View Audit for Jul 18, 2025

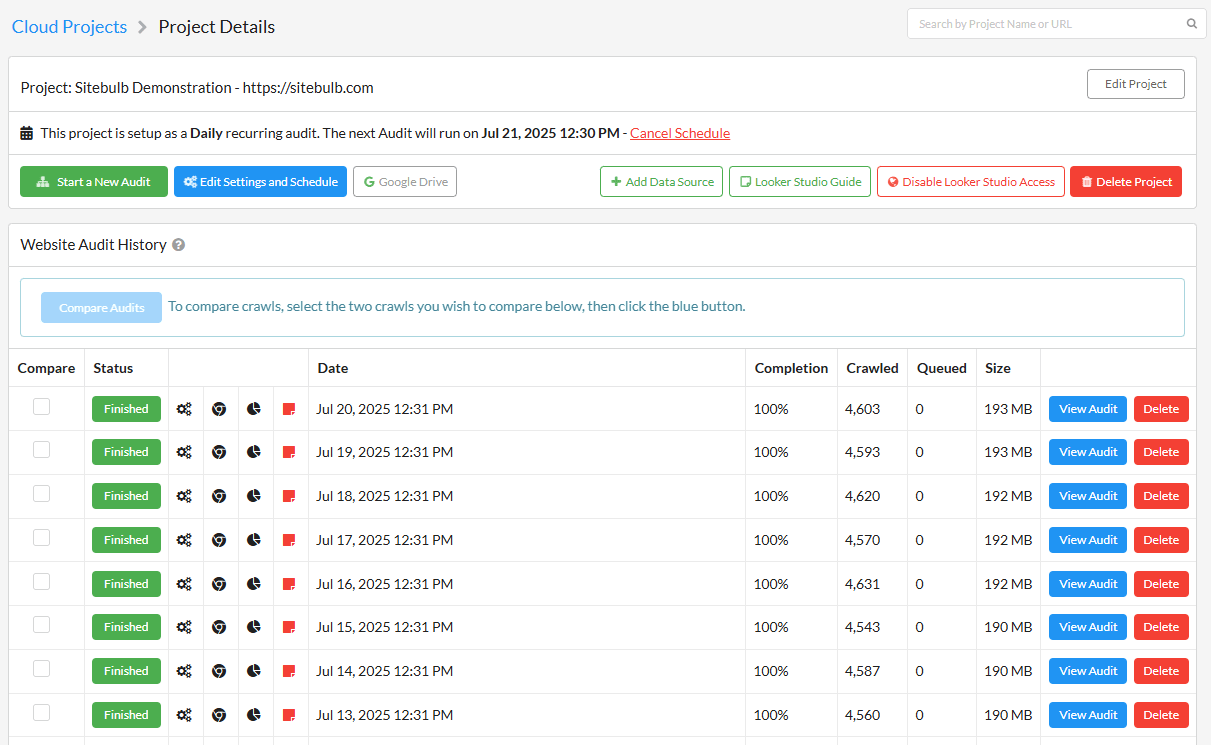click(x=1088, y=496)
